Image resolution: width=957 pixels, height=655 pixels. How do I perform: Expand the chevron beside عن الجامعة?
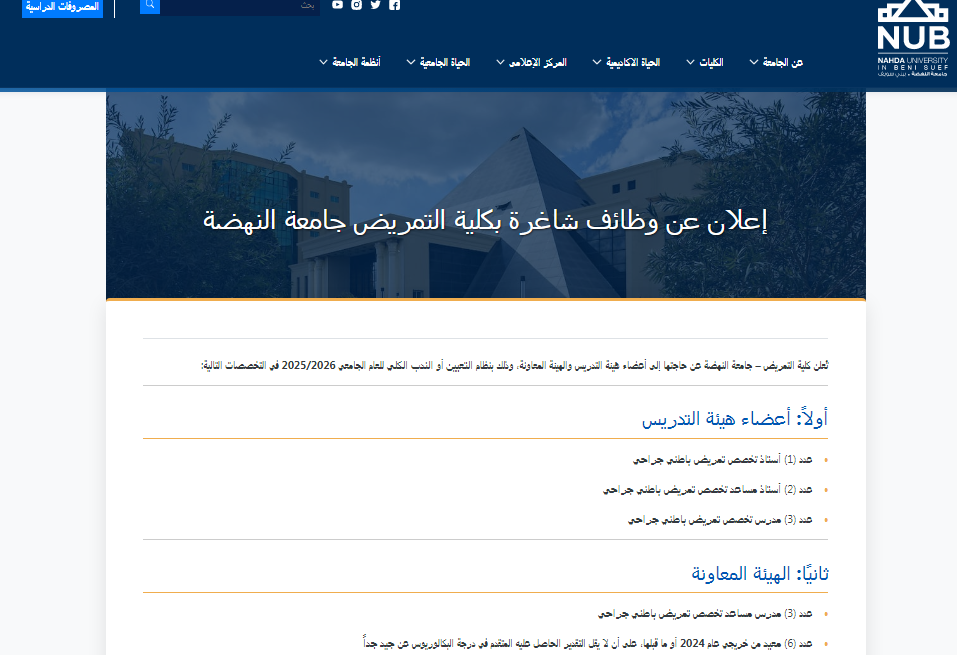pyautogui.click(x=754, y=62)
